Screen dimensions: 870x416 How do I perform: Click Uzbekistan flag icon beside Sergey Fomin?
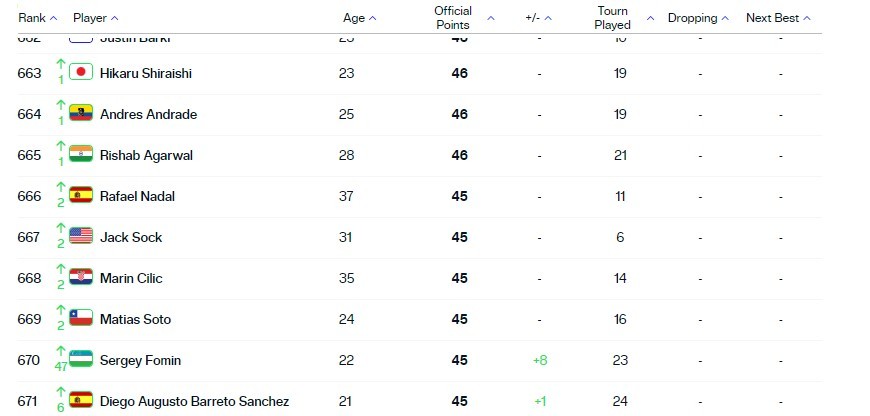coord(81,359)
